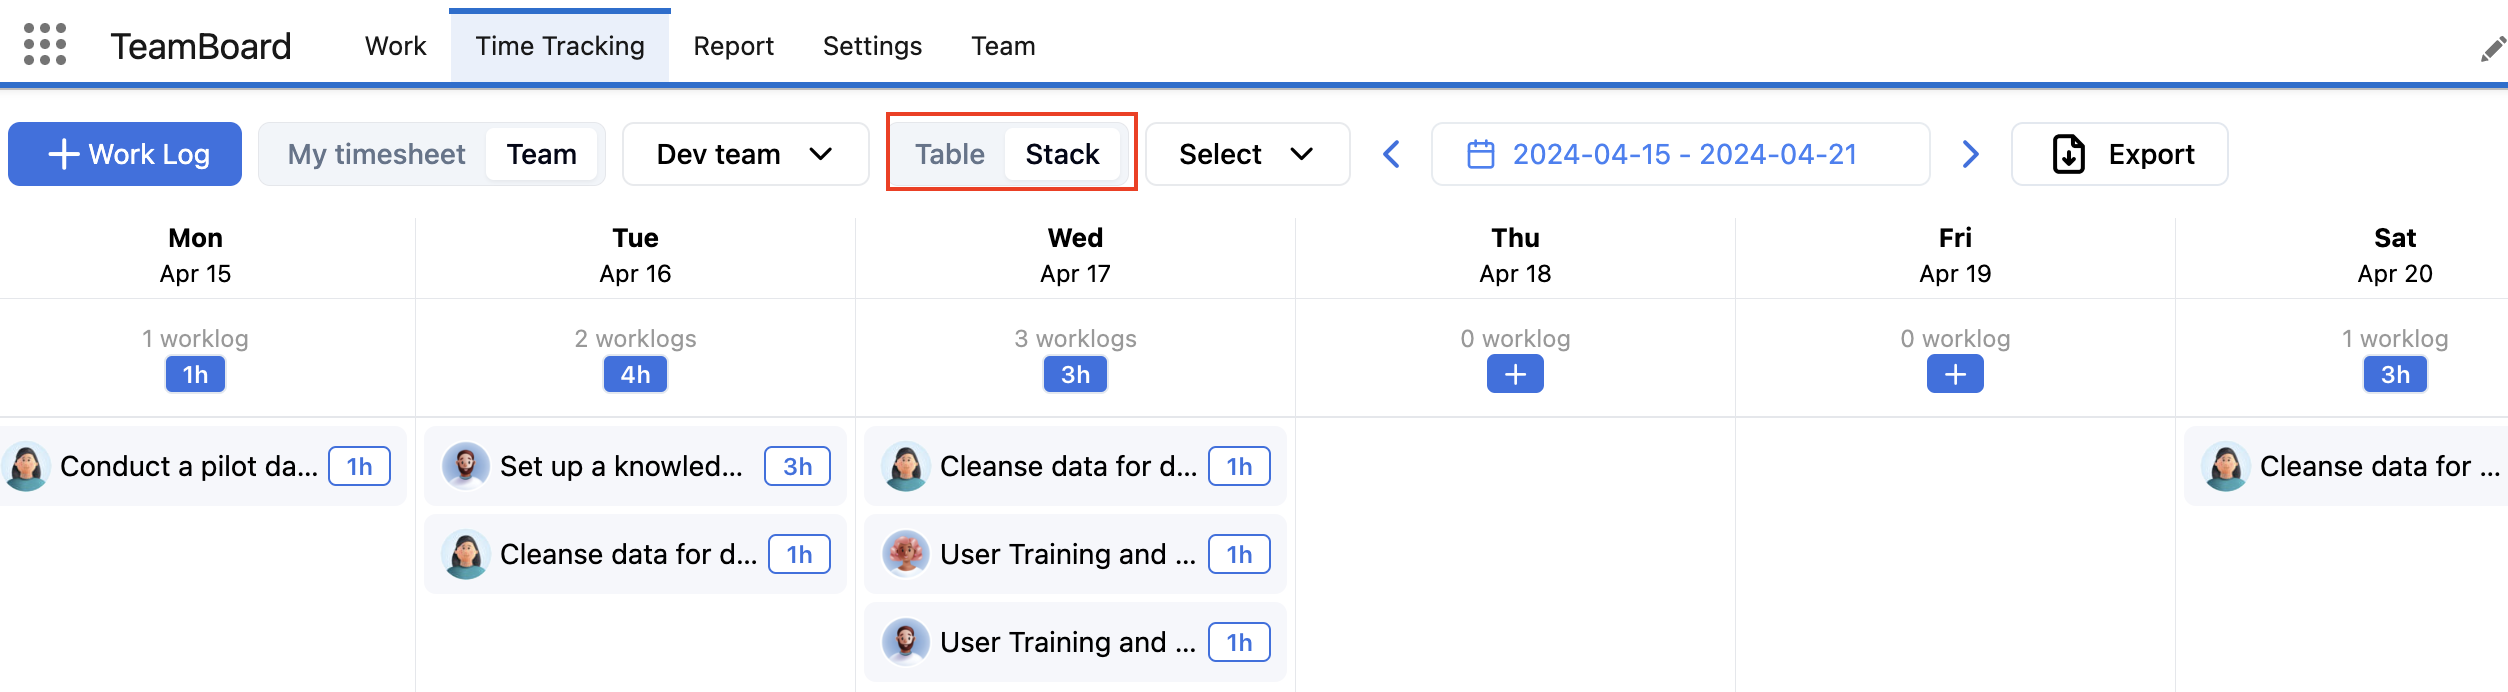This screenshot has height=692, width=2508.
Task: Open Tuesday's 4h total badge
Action: (x=635, y=375)
